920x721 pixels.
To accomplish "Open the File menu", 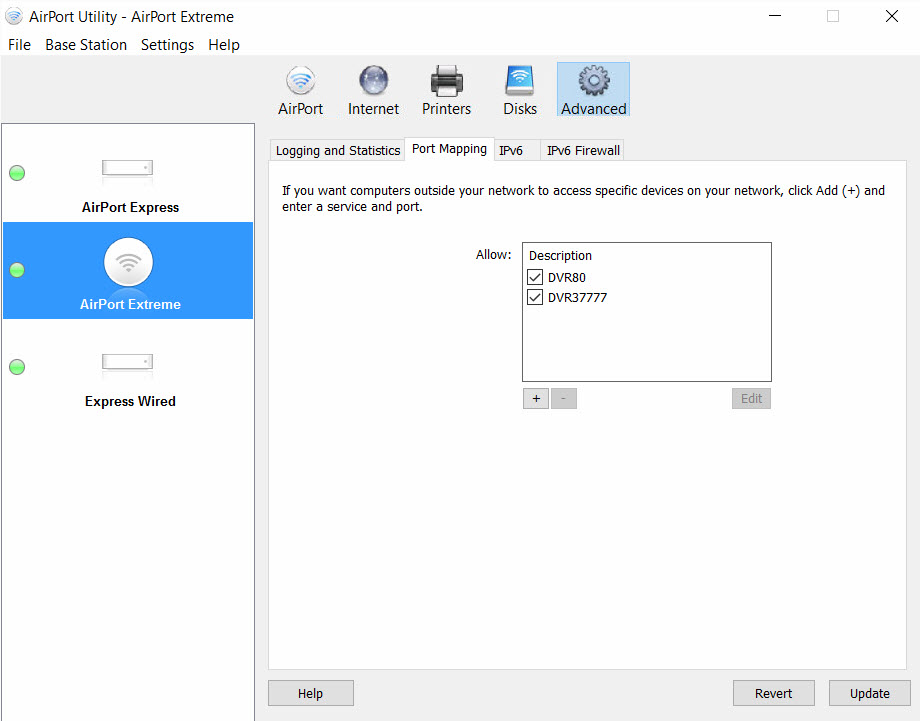I will (19, 45).
